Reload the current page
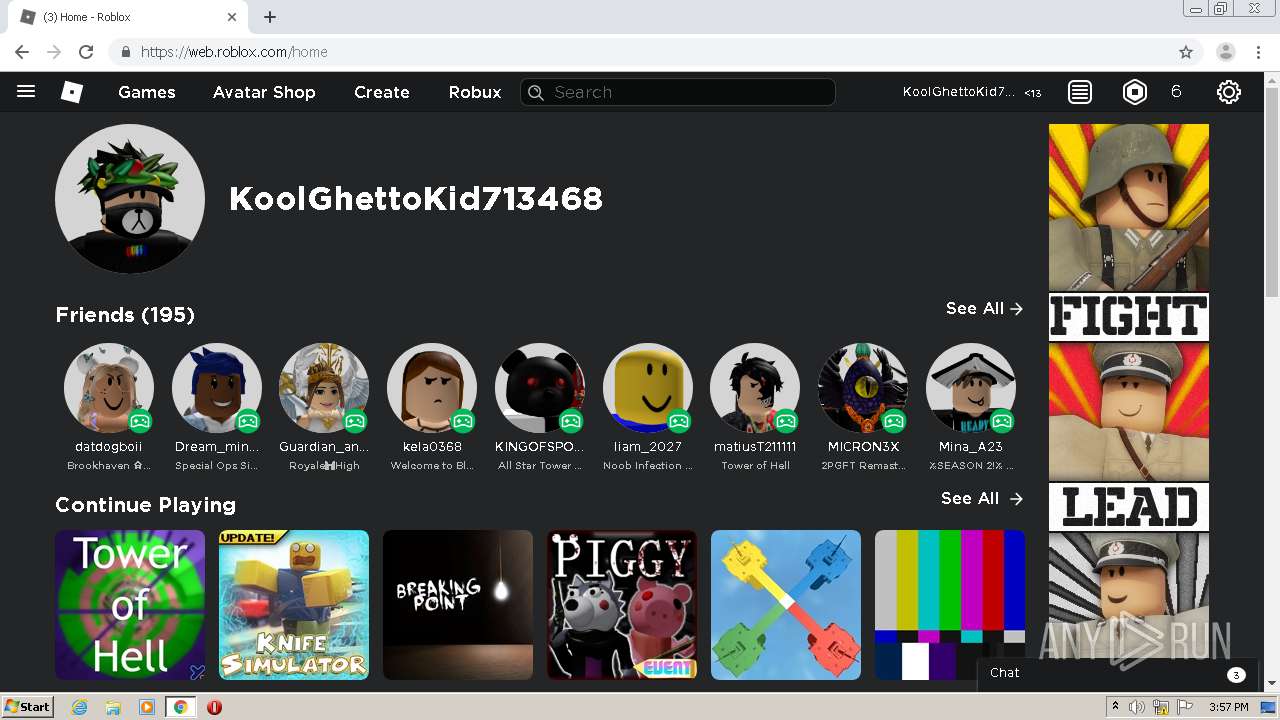 [86, 52]
